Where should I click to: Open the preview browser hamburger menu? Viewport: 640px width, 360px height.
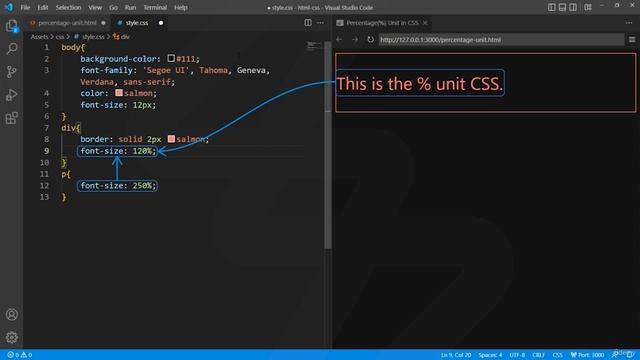(x=632, y=40)
